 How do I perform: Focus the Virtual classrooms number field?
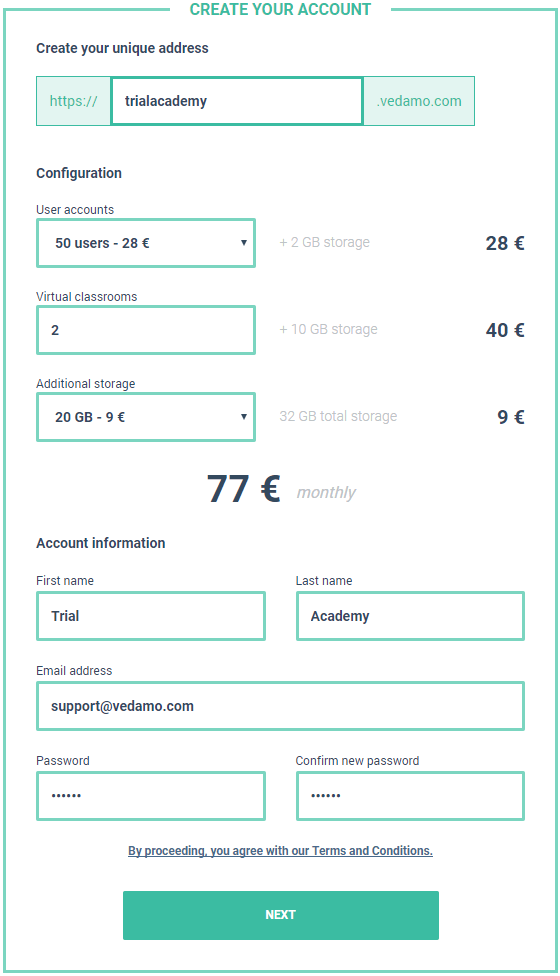pos(146,330)
